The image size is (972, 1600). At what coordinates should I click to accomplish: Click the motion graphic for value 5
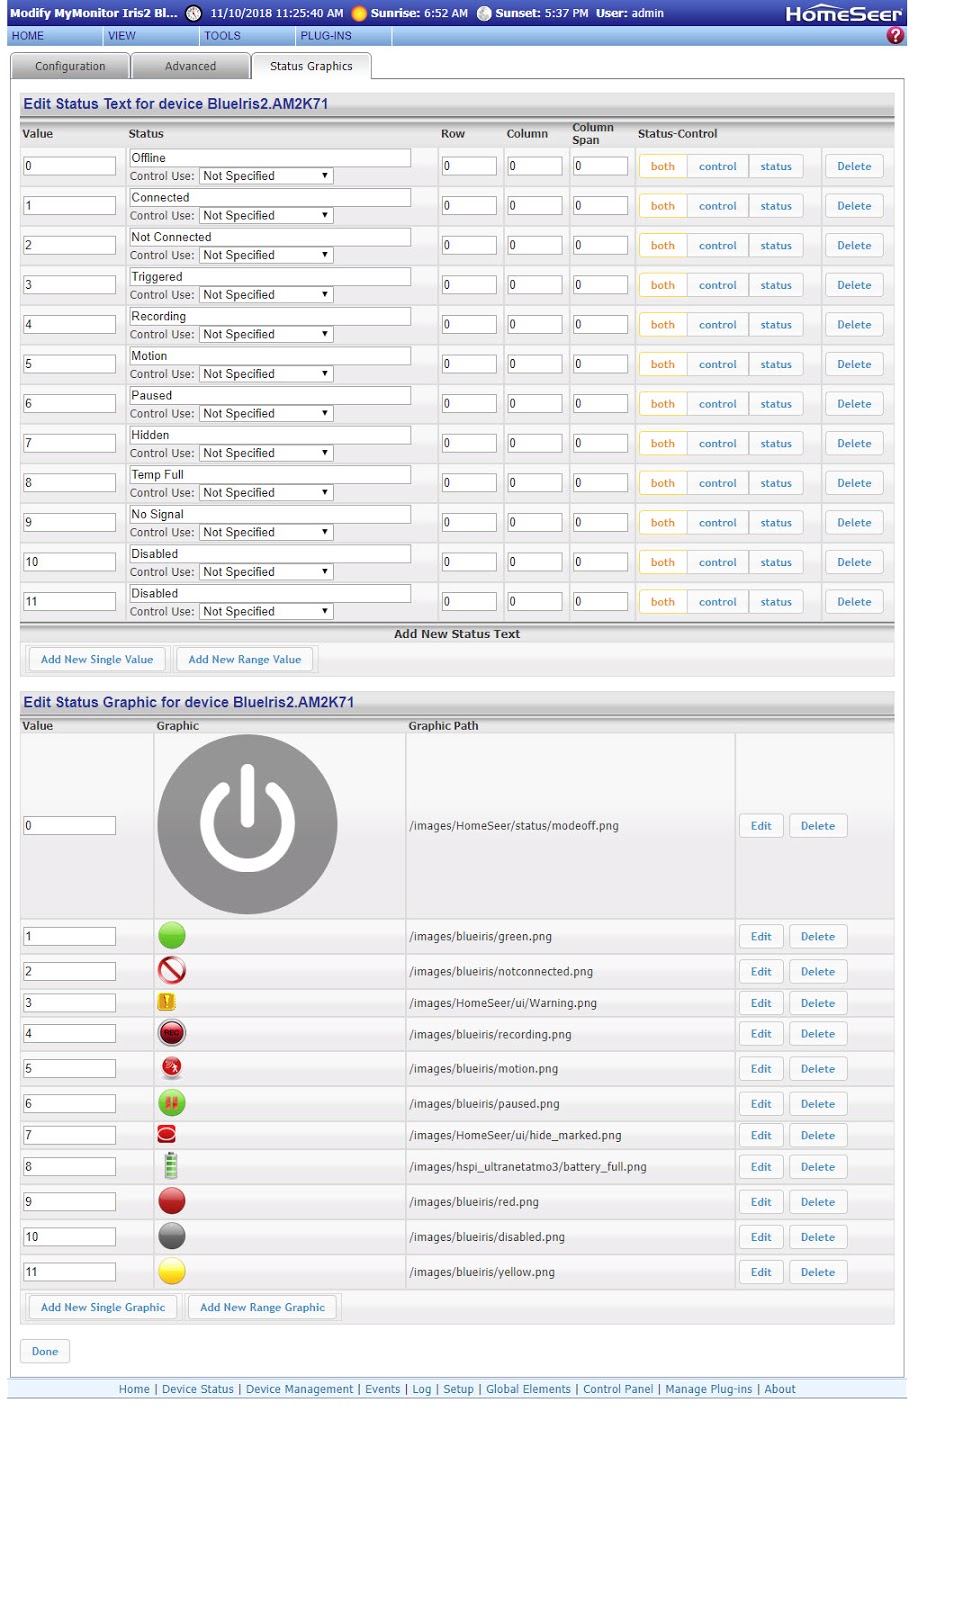(172, 1068)
